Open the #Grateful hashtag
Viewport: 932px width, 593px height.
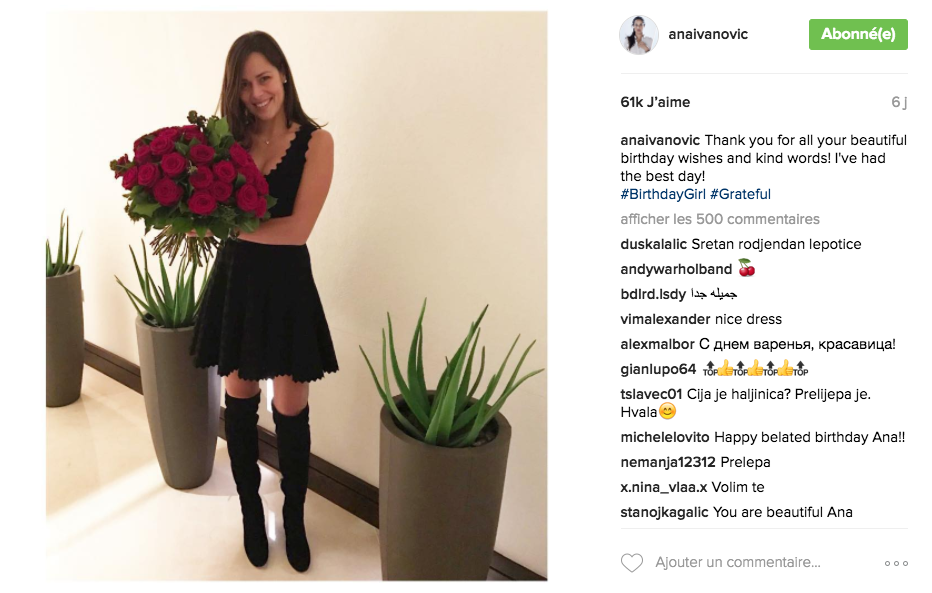click(x=740, y=194)
